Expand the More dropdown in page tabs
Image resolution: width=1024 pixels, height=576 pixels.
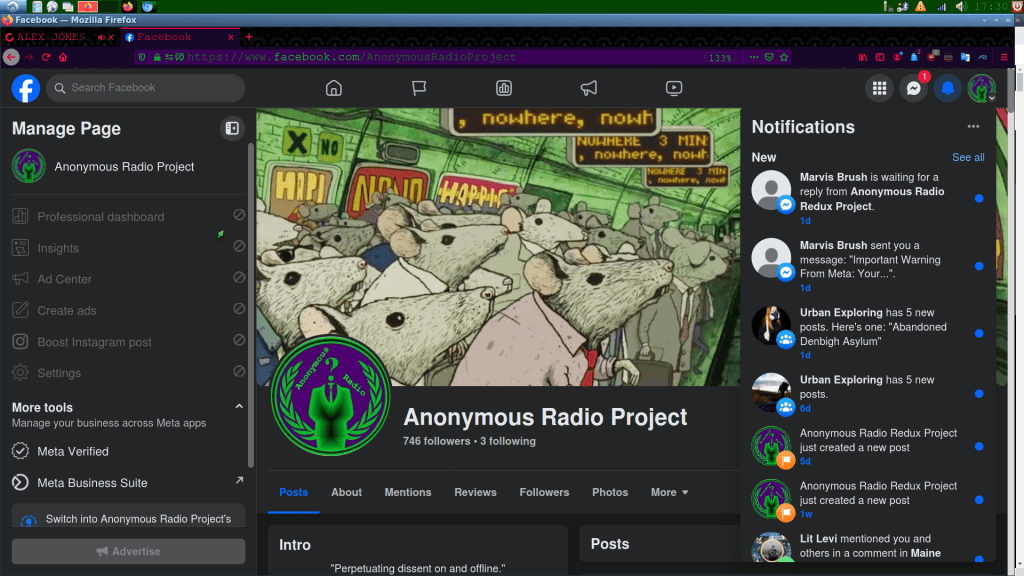click(669, 492)
